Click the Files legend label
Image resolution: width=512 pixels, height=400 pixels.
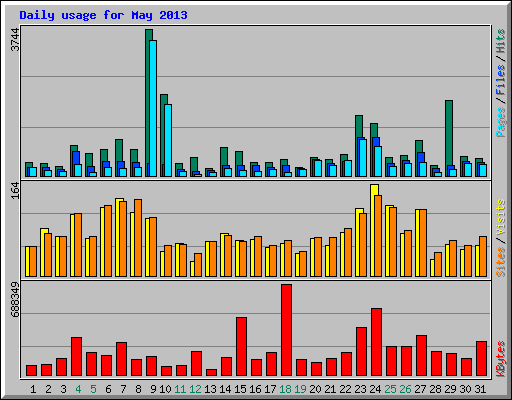501,79
